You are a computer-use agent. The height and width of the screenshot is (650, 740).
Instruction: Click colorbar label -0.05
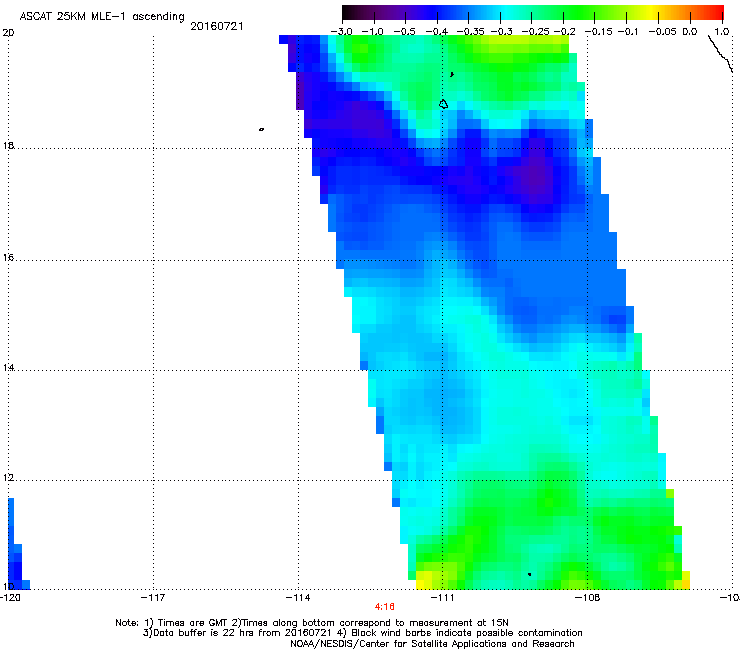pos(662,32)
